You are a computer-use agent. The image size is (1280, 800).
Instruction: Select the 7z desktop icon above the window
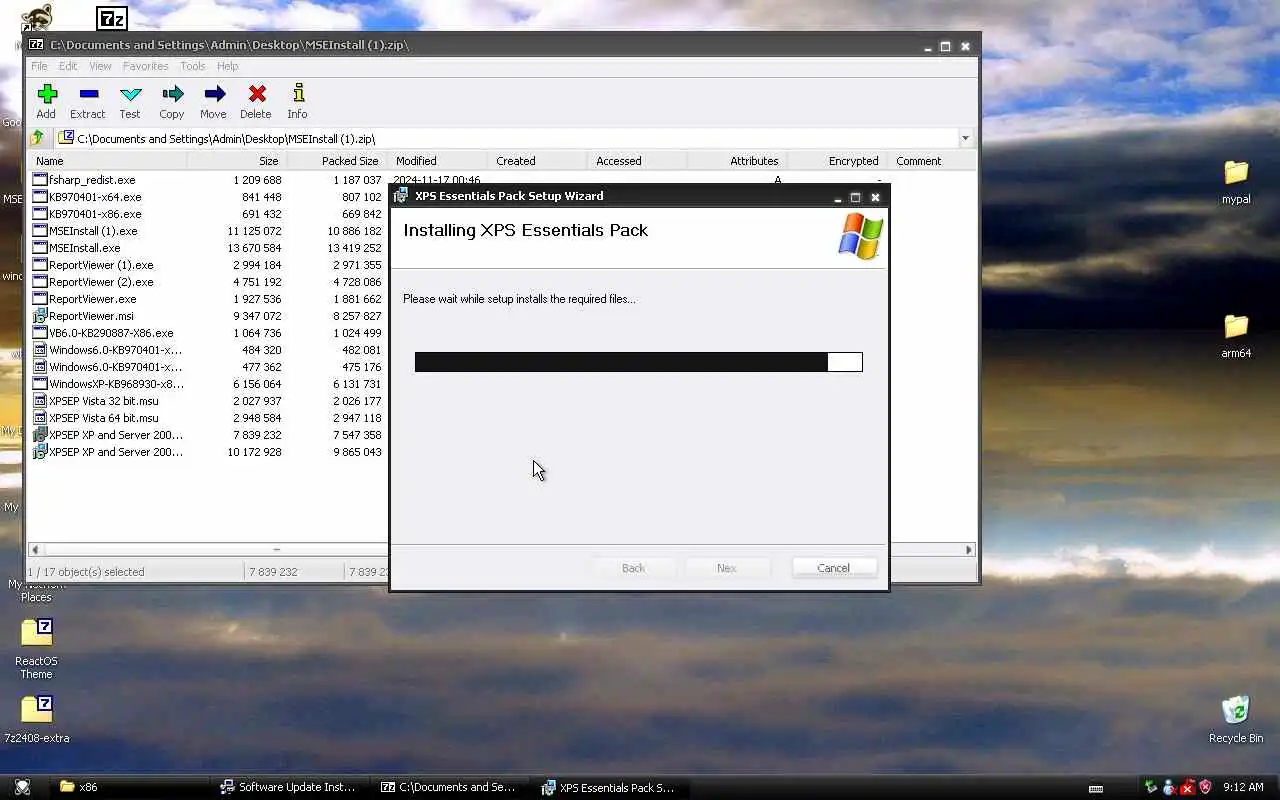pos(111,18)
